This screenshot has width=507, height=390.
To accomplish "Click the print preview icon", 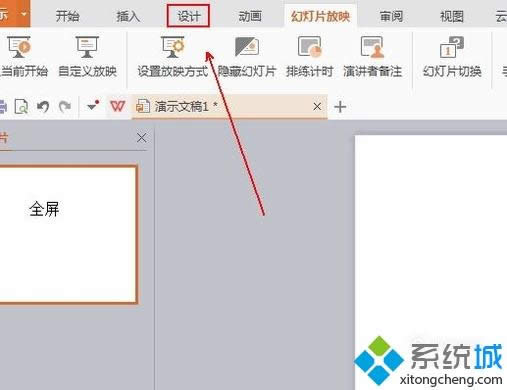I will 21,107.
